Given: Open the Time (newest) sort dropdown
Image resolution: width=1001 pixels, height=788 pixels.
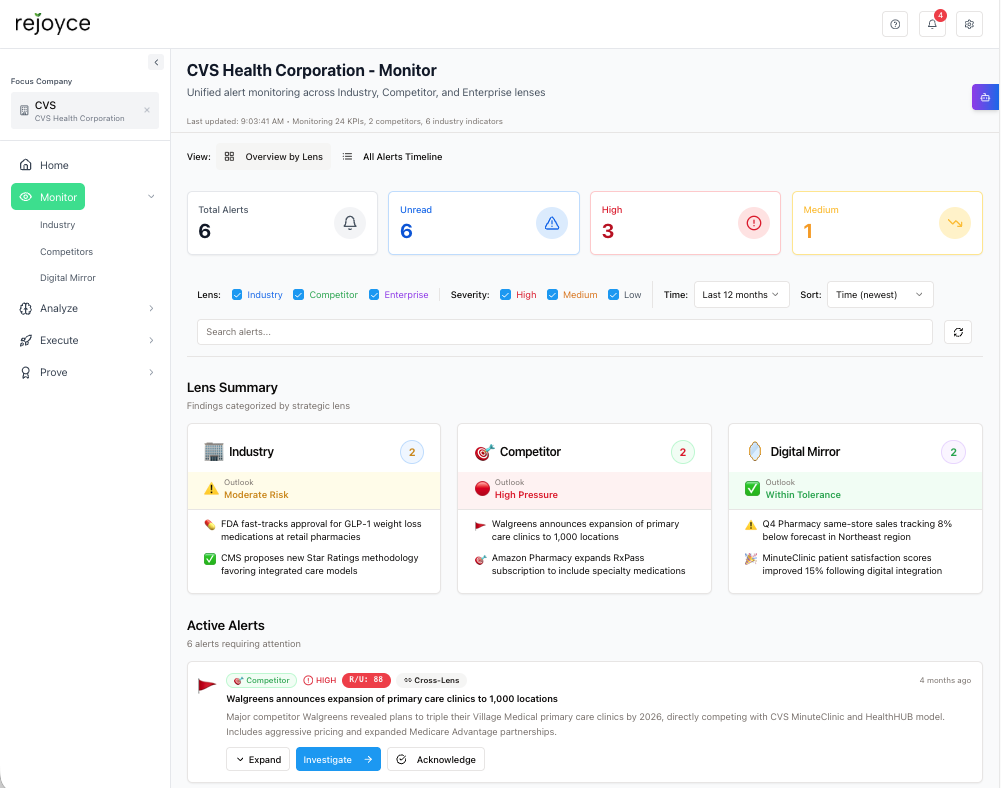Looking at the screenshot, I should [880, 294].
